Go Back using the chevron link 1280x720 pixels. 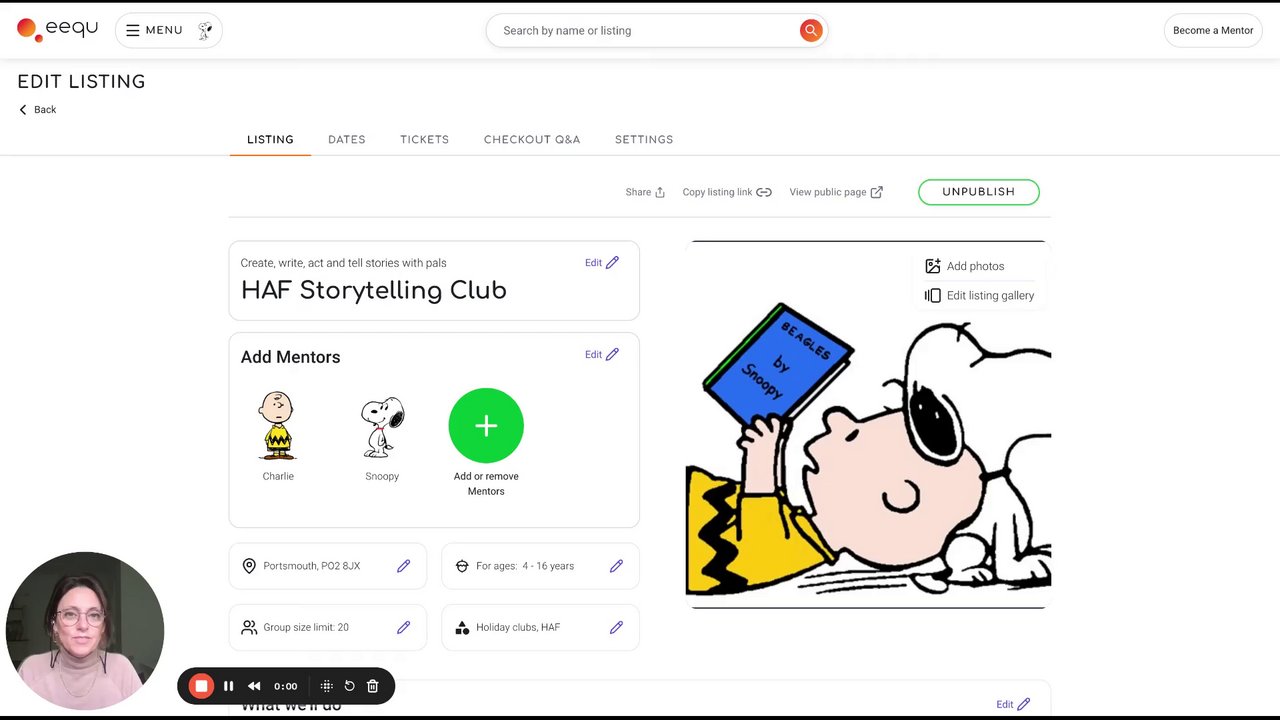(37, 110)
